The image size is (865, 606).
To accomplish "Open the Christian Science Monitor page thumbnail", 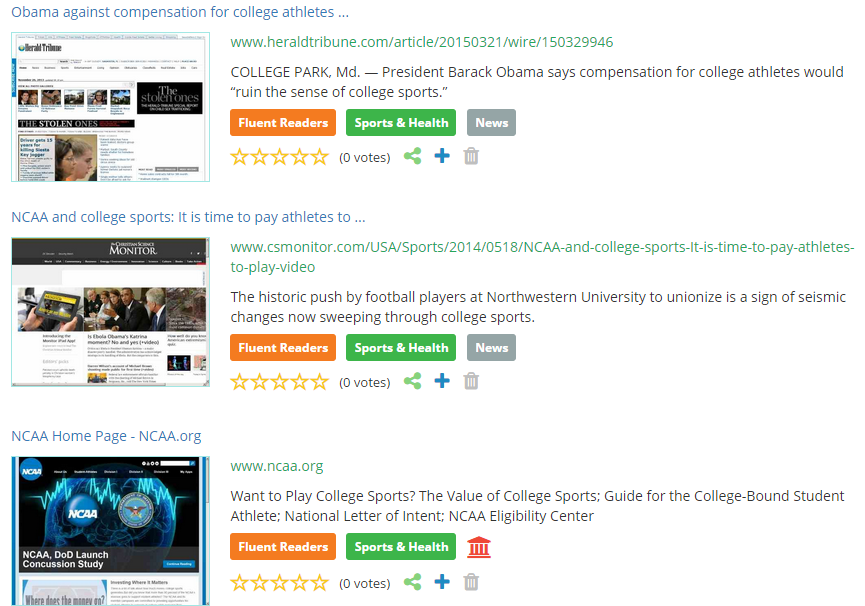I will click(110, 312).
